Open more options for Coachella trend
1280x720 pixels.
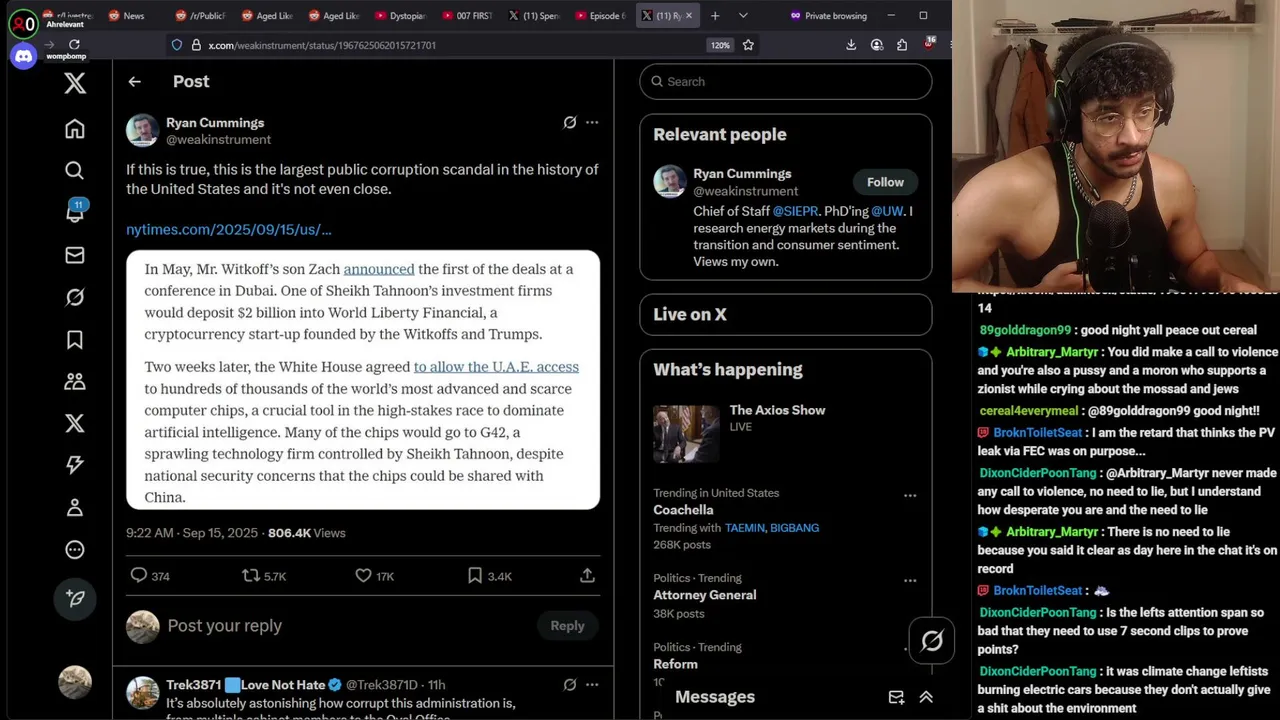pos(910,495)
